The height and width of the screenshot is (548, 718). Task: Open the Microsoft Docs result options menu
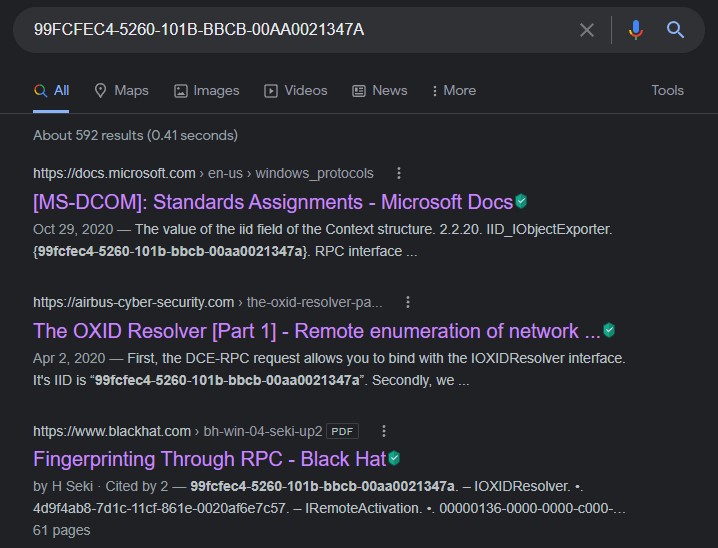tap(399, 173)
